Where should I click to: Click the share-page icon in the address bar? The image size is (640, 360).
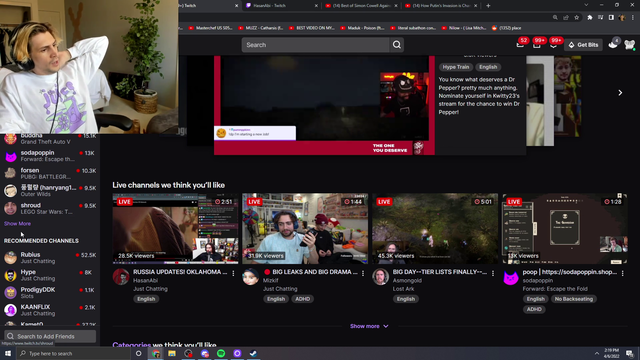(566, 18)
